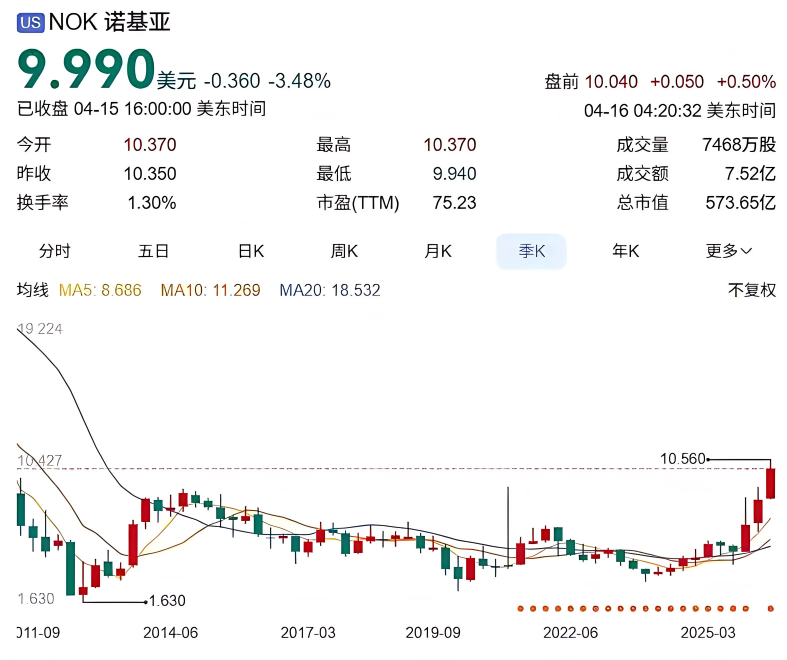The height and width of the screenshot is (660, 787).
Task: Select the latest red candlestick at far right
Action: (771, 482)
